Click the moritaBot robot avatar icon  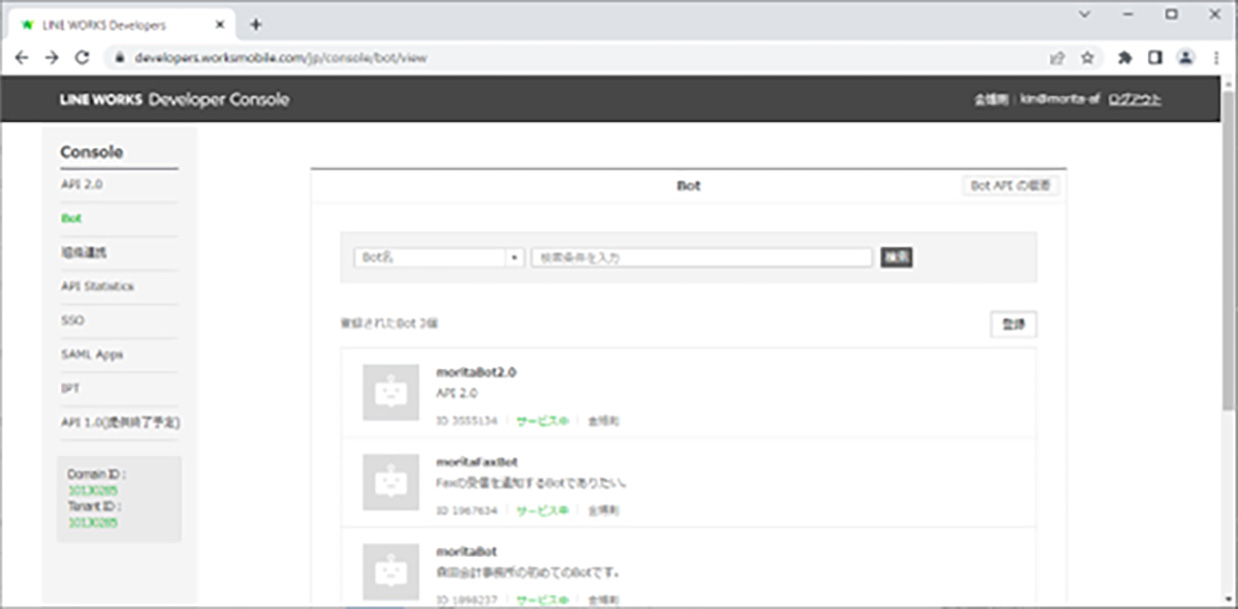[x=390, y=571]
